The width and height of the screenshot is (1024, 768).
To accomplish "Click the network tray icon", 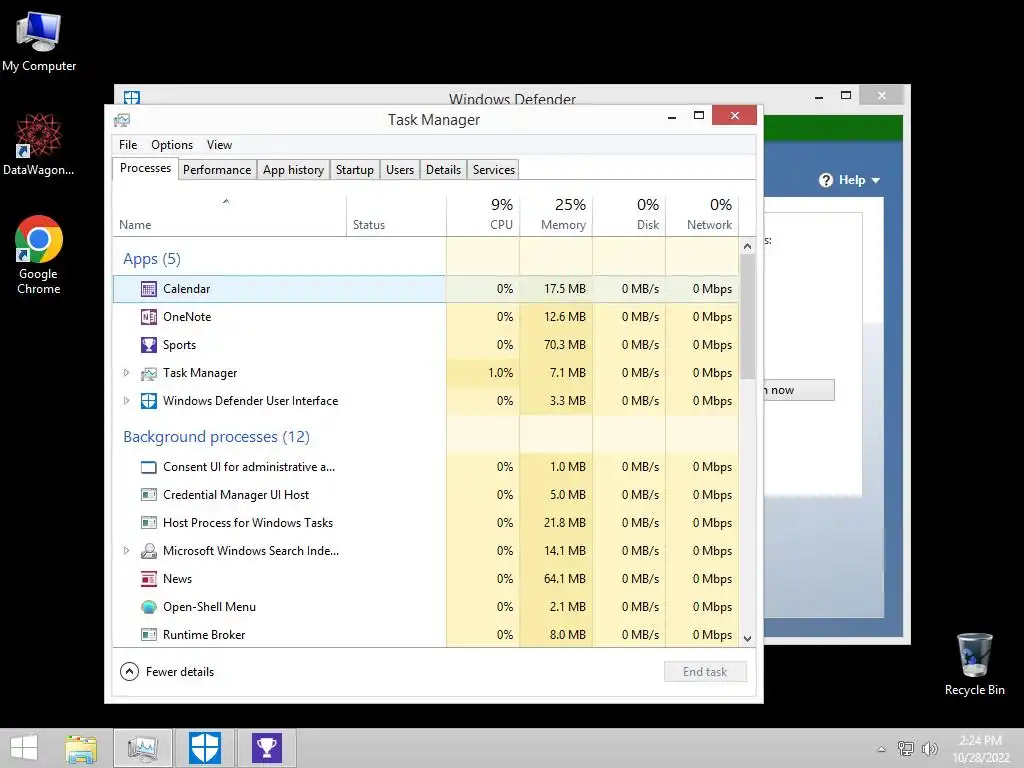I will (x=905, y=748).
